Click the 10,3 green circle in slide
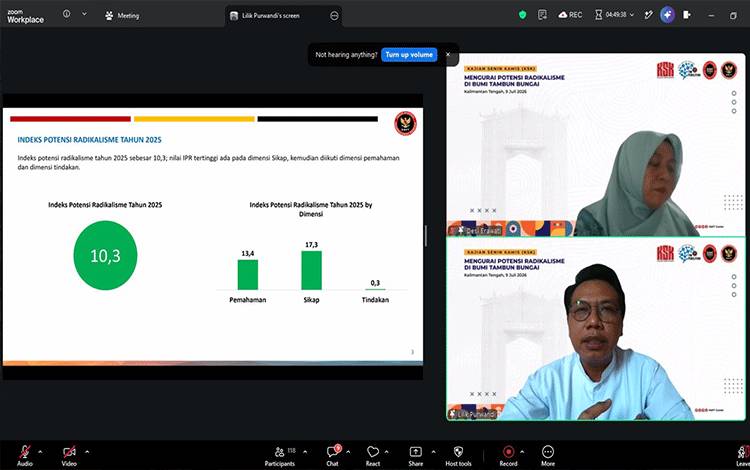Screen dimensions: 750x470 click(105, 255)
